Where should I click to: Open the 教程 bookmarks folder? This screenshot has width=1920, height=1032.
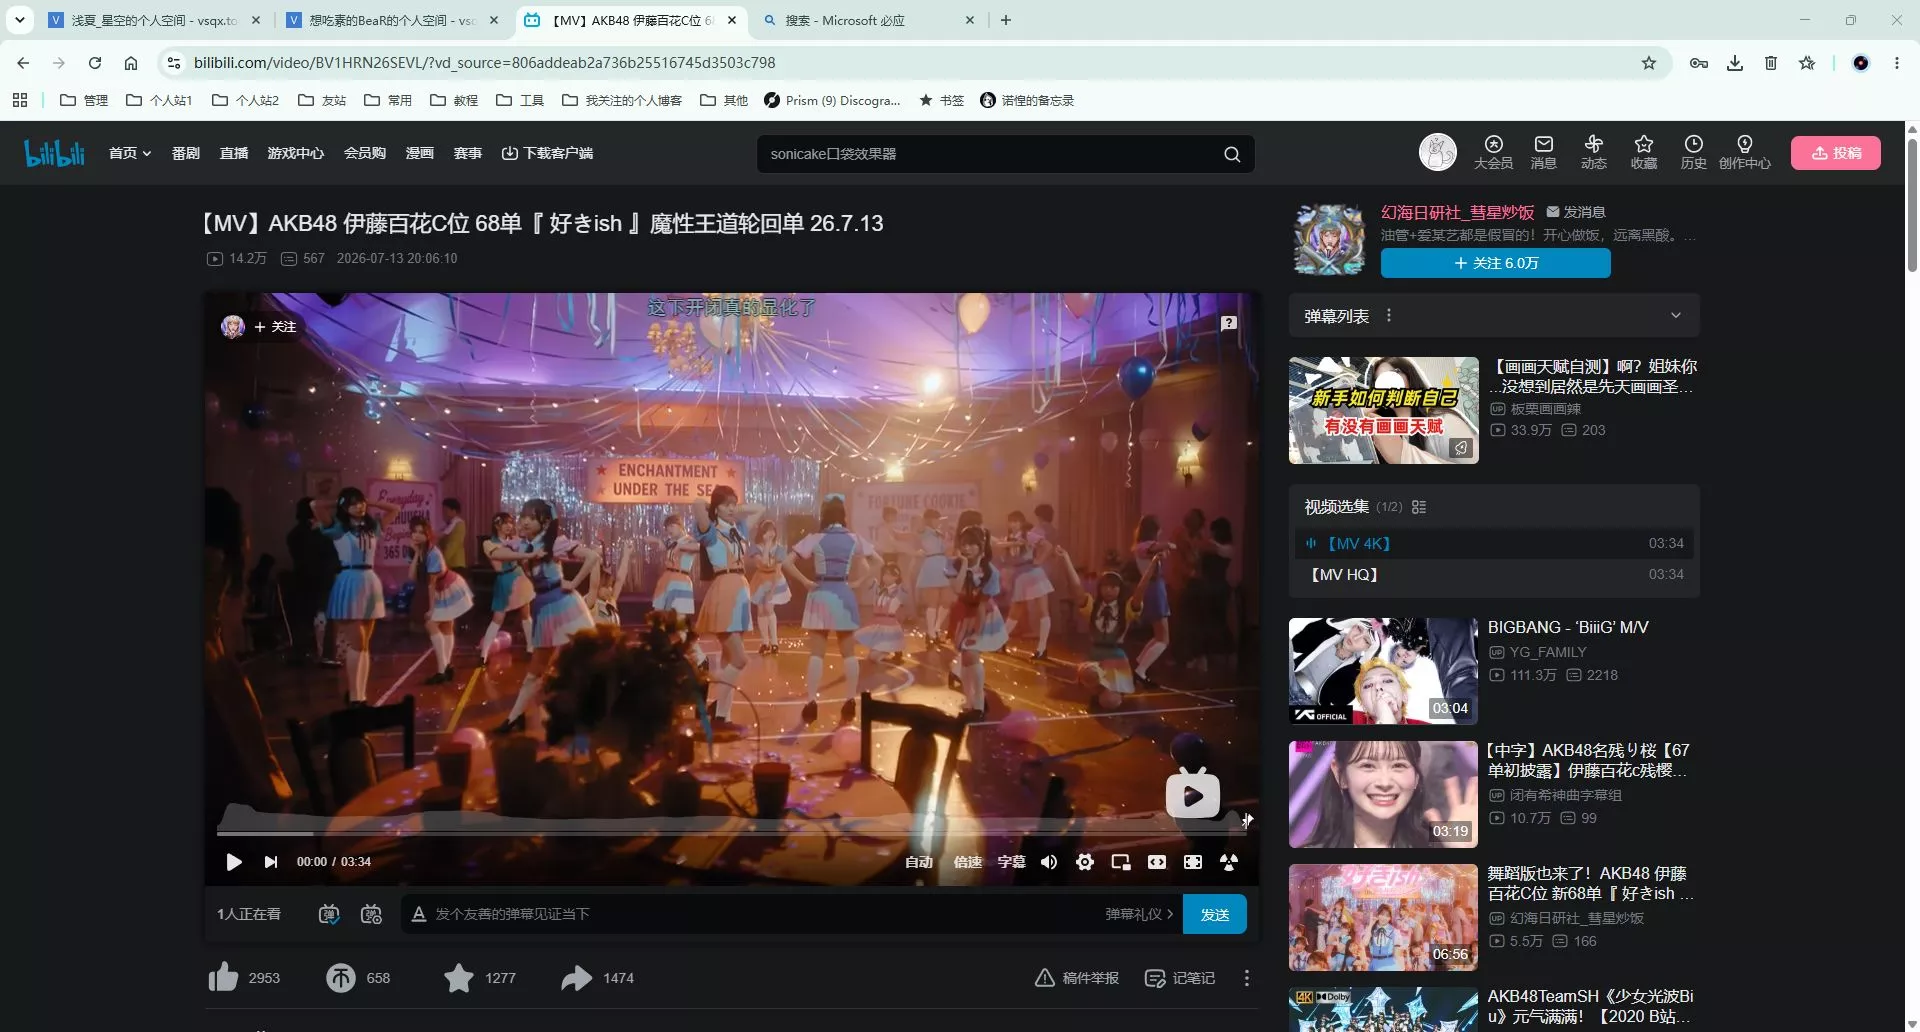(454, 100)
